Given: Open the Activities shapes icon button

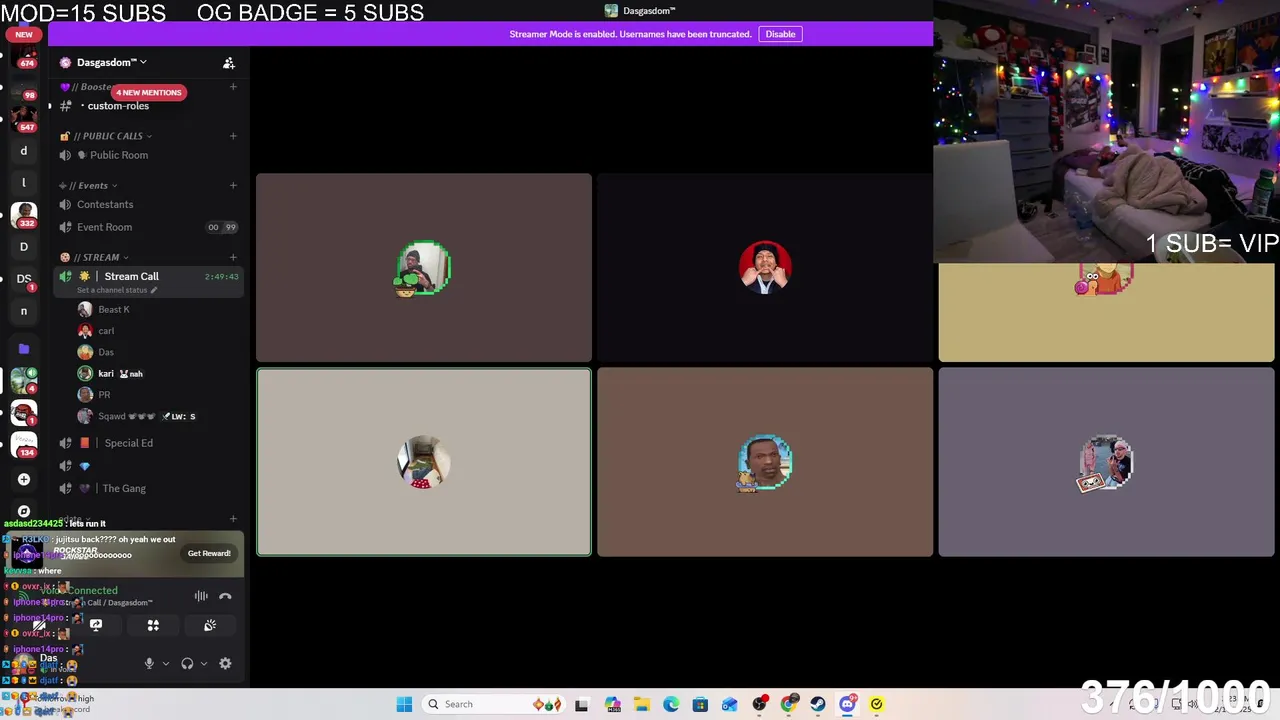Looking at the screenshot, I should (x=153, y=625).
